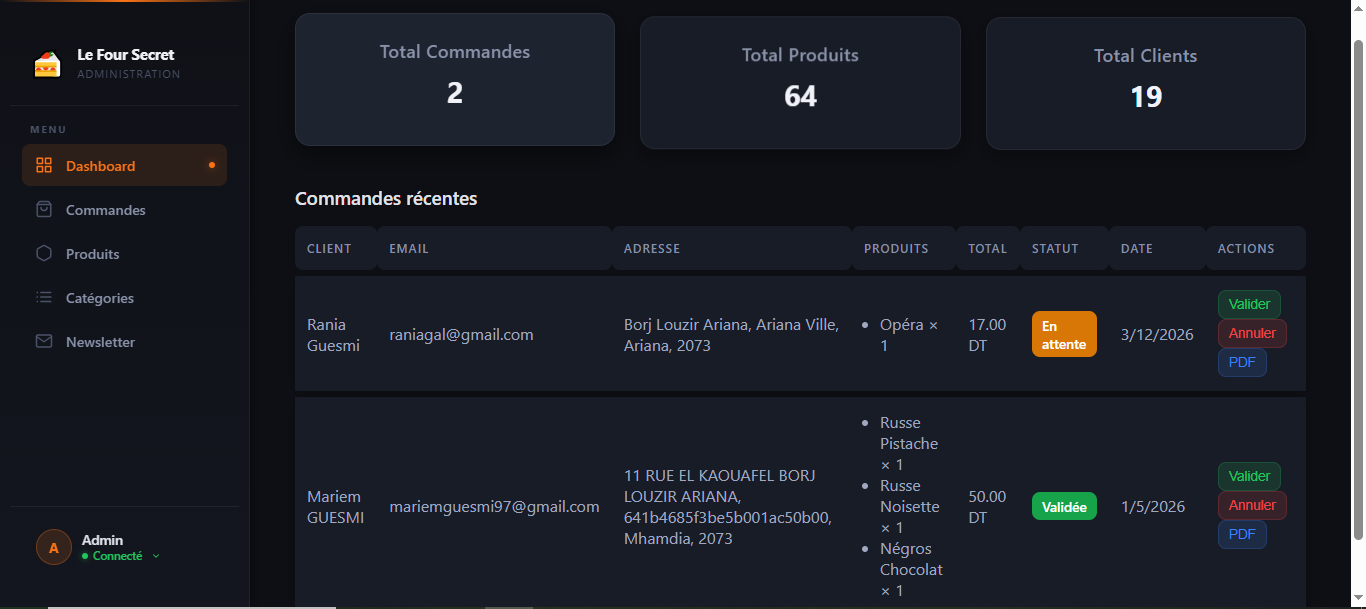1366x609 pixels.
Task: Click the Dashboard grid icon
Action: coord(44,166)
